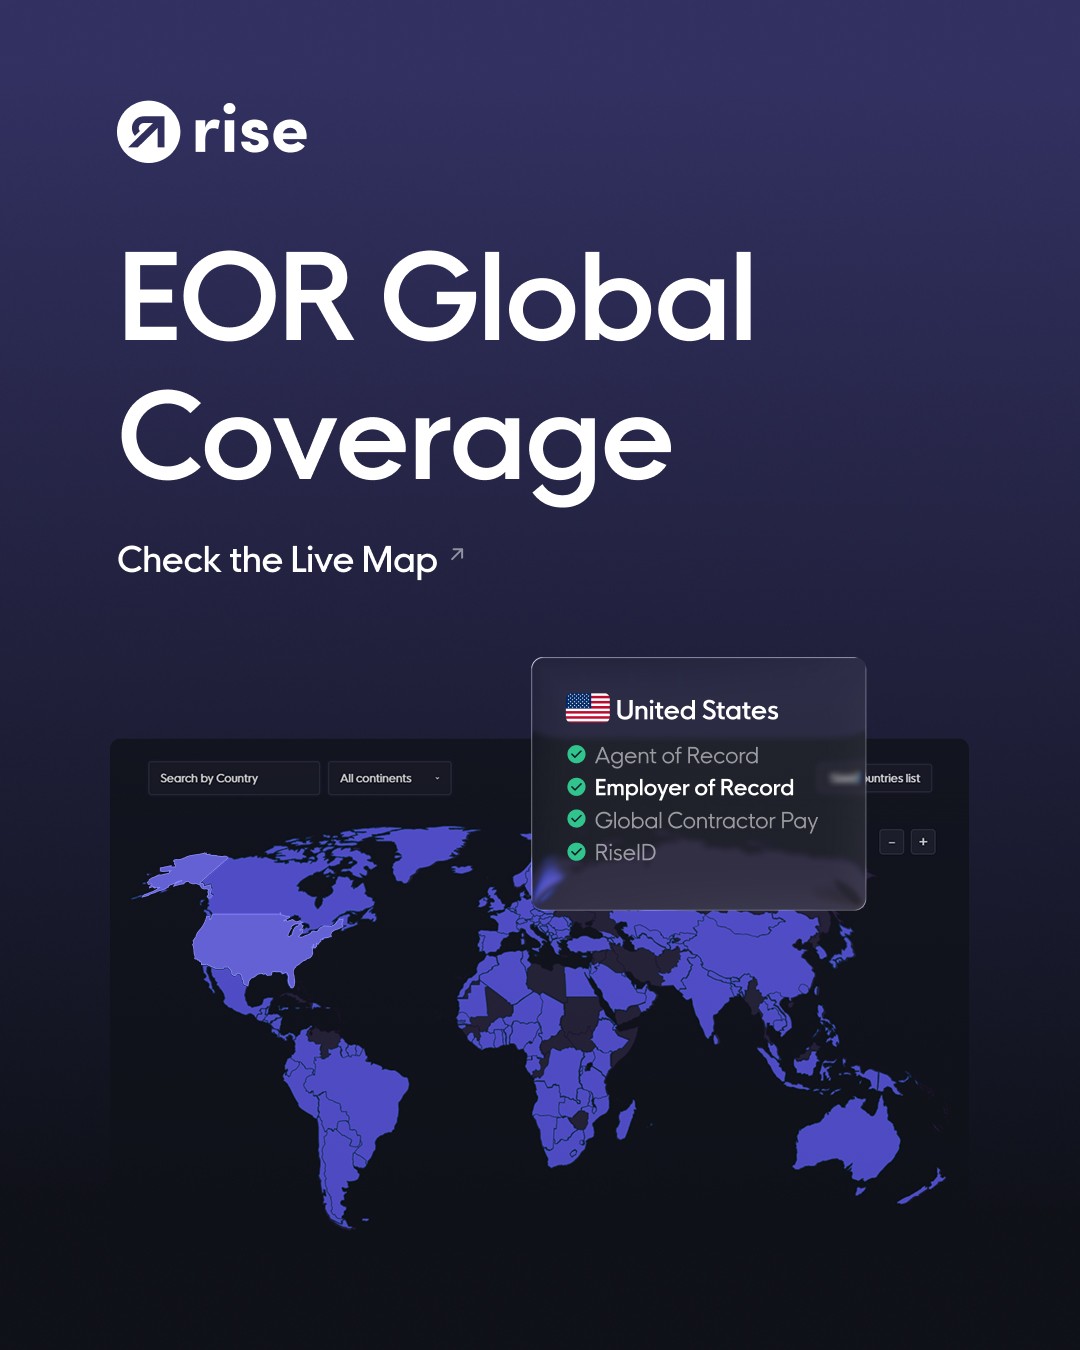This screenshot has width=1080, height=1350.
Task: Click the 'rise' brand wordmark
Action: coord(250,131)
